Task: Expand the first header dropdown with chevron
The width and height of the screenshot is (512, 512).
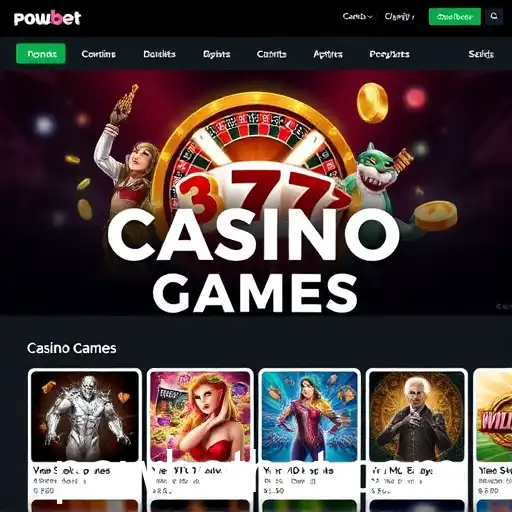Action: click(357, 17)
